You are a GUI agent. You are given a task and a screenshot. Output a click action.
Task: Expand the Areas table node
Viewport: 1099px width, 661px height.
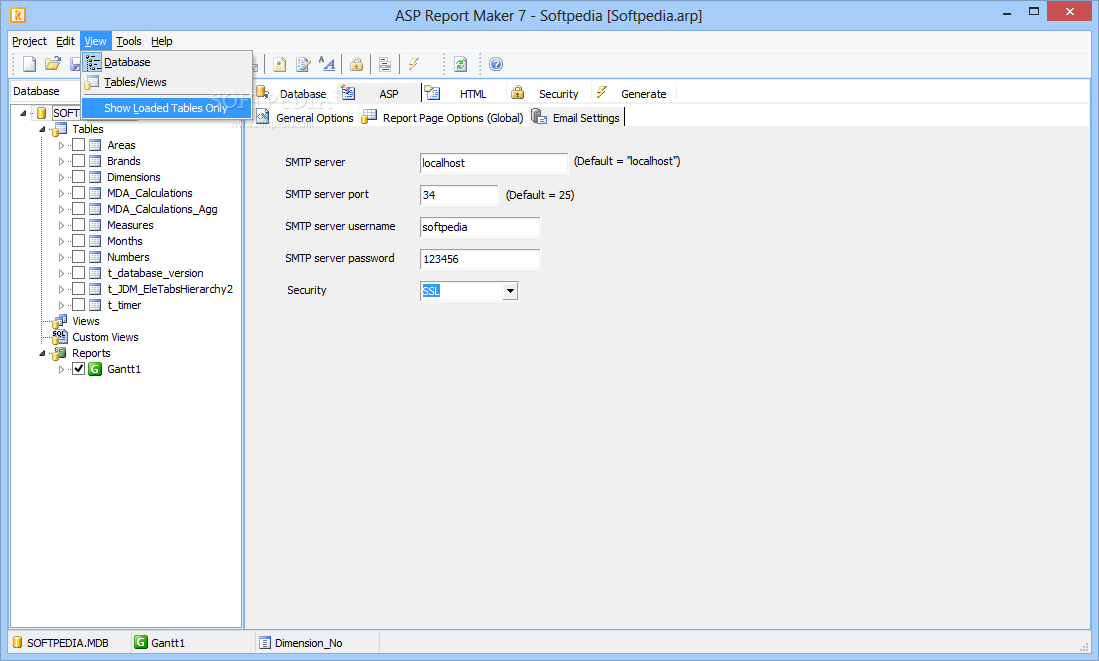pos(61,145)
